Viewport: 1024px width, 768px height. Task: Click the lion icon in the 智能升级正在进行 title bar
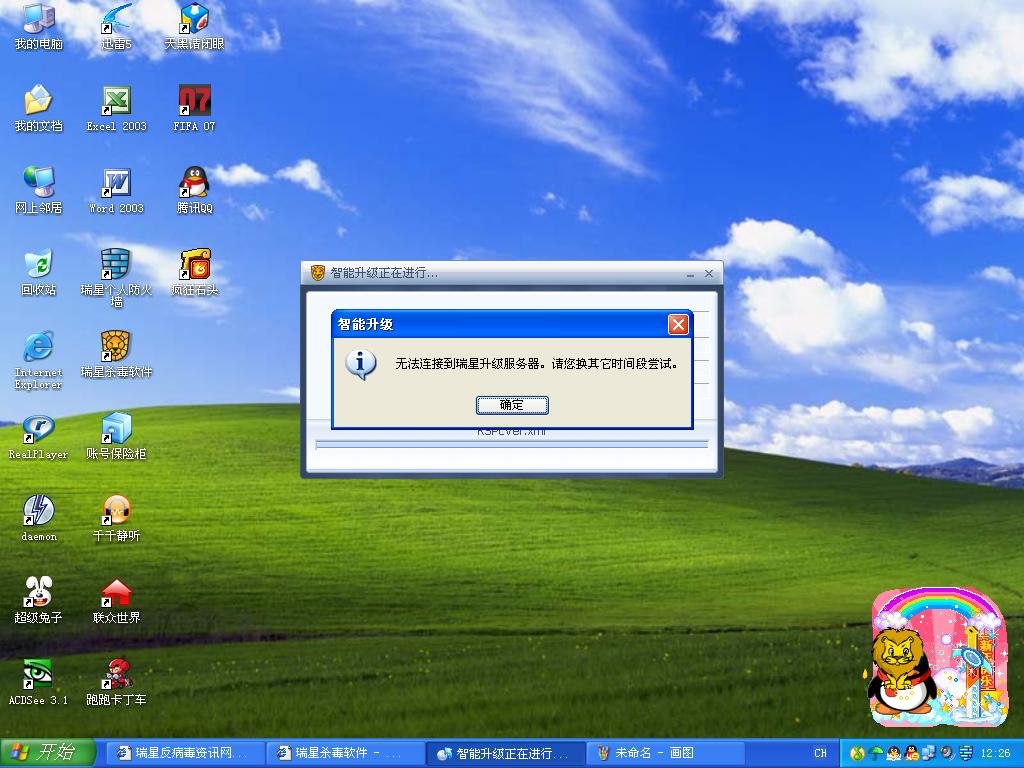pos(317,273)
